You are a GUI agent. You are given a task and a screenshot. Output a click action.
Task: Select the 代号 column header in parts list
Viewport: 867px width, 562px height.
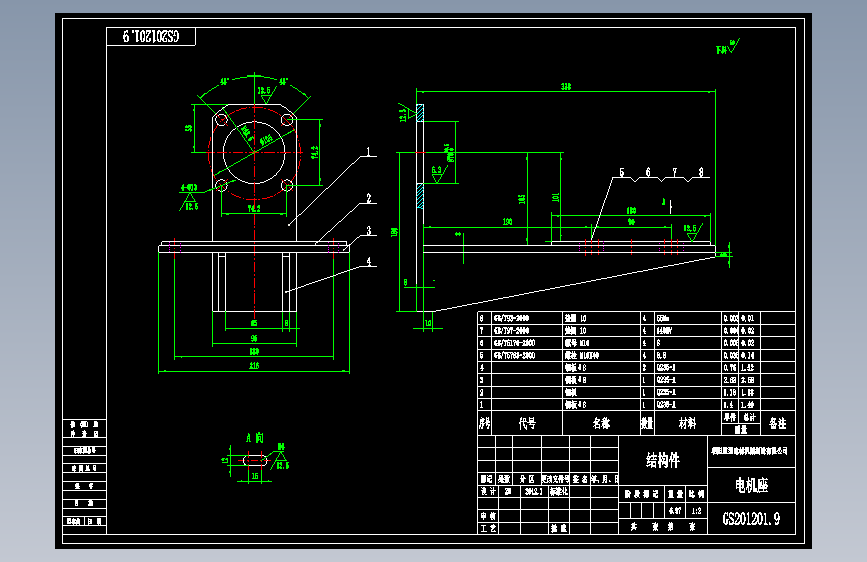click(x=527, y=423)
